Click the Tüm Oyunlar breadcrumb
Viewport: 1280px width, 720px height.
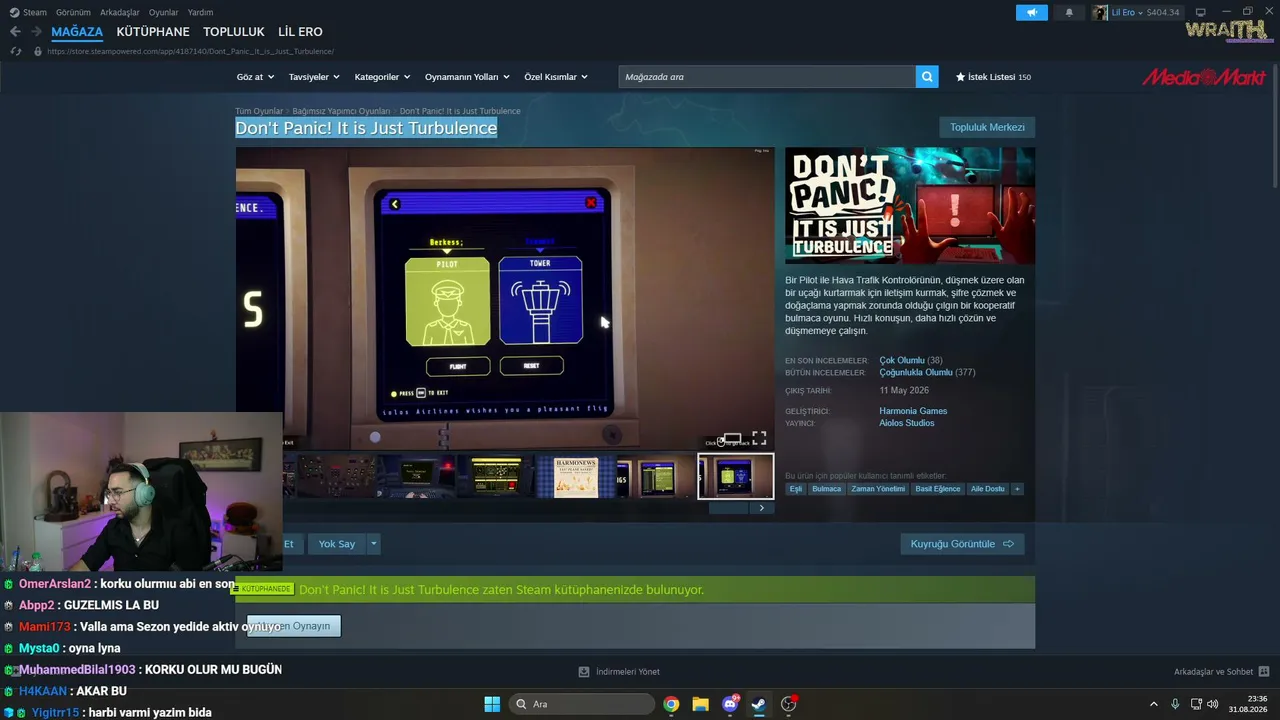[x=259, y=111]
